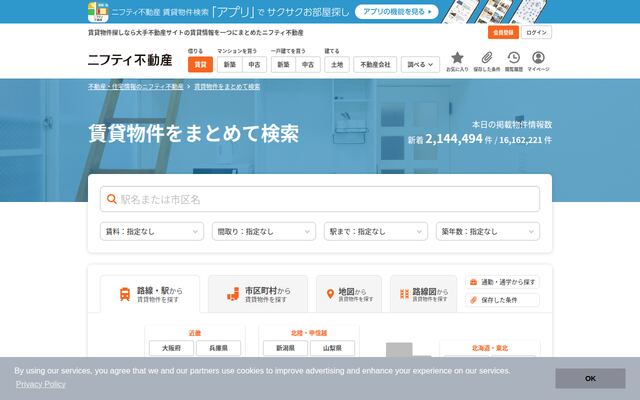Click the Nifty app icon in top banner
Screen dimensions: 640x400
pyautogui.click(x=98, y=12)
